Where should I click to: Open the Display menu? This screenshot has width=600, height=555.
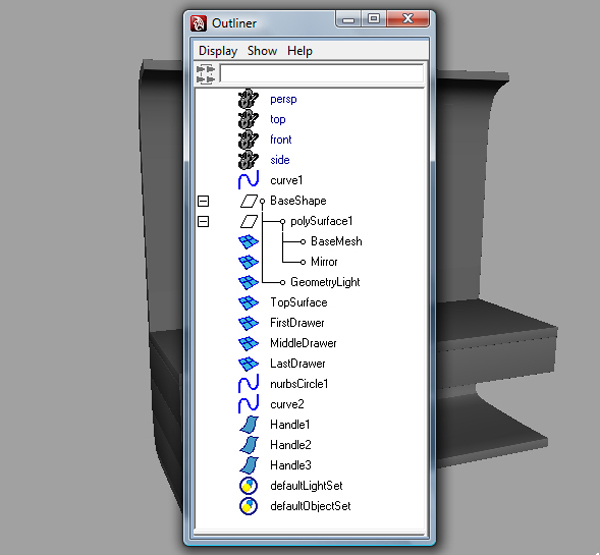(218, 51)
